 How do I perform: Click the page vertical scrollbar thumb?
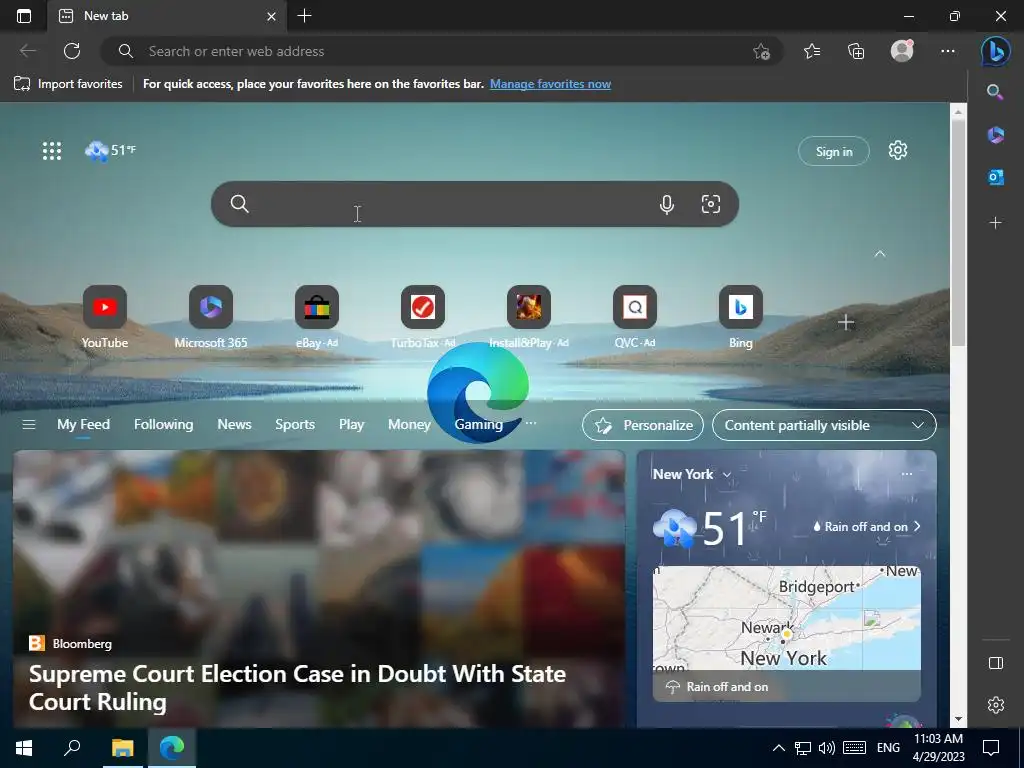coord(958,233)
